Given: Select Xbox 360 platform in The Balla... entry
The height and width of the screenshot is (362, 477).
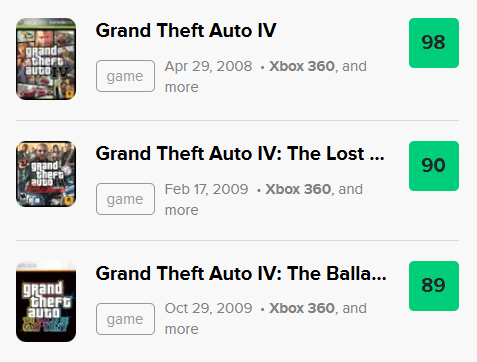Looking at the screenshot, I should point(302,308).
